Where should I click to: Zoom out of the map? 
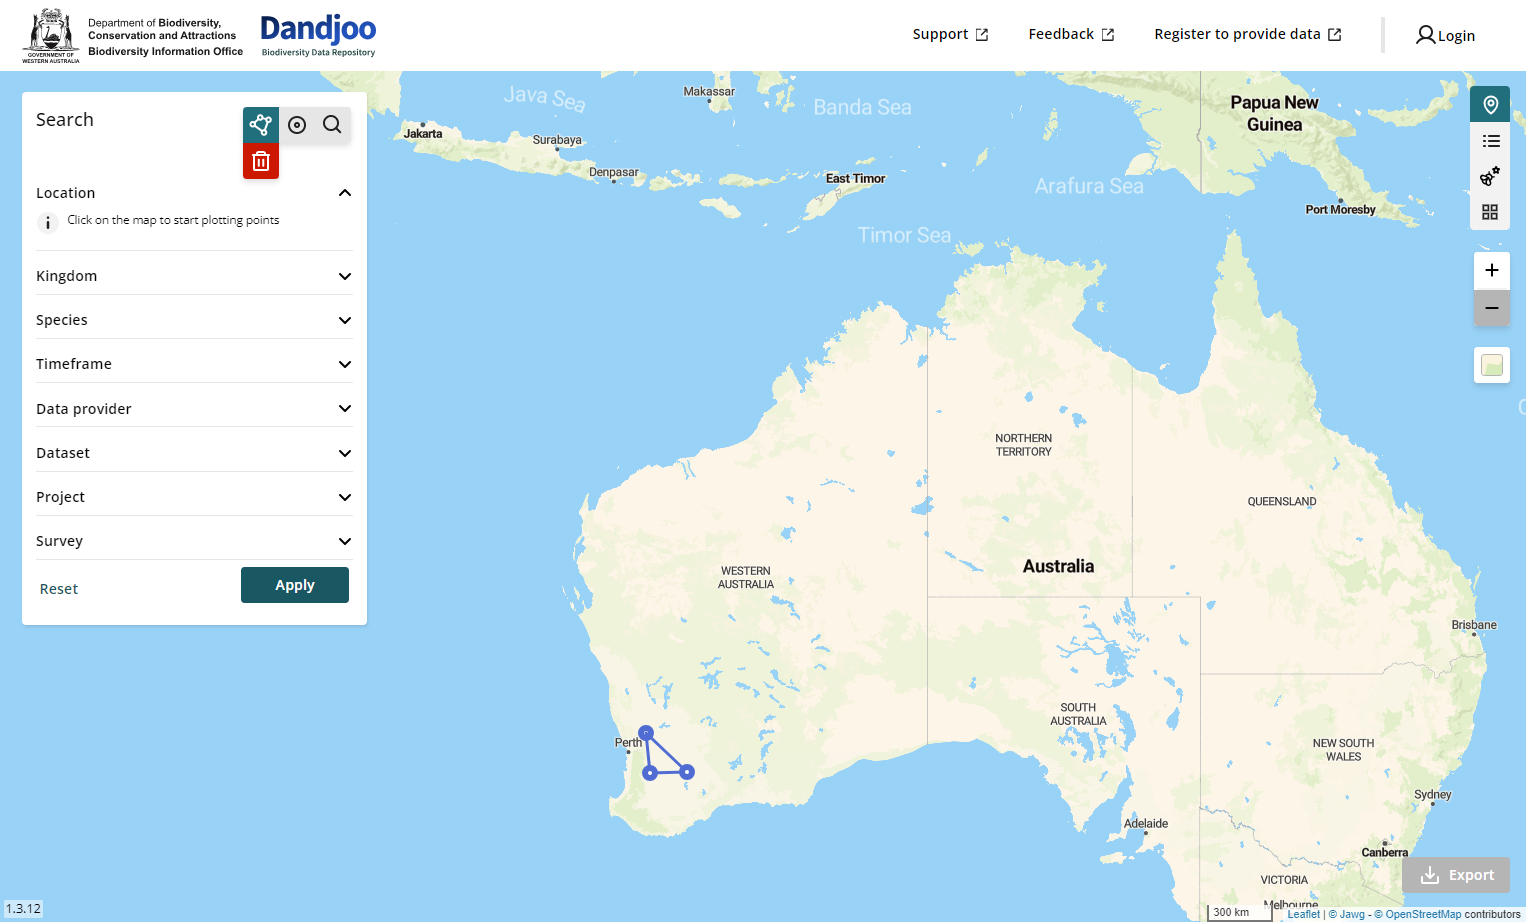1492,308
